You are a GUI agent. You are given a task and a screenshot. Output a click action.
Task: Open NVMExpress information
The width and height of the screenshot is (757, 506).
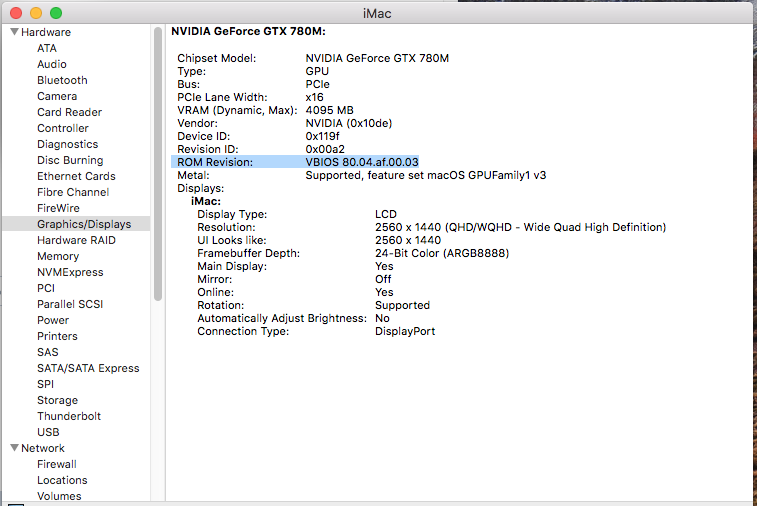tap(70, 272)
